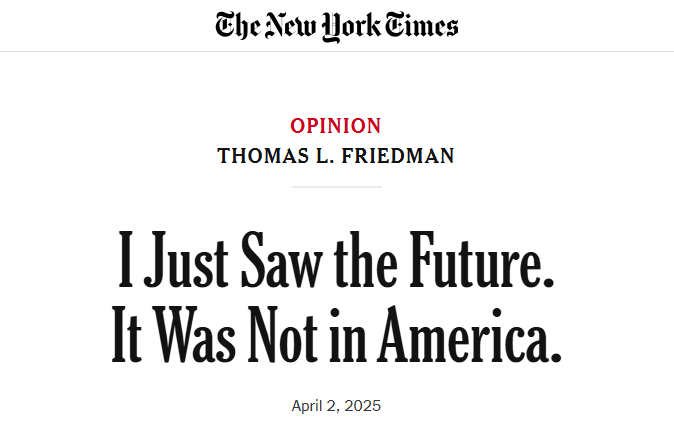The width and height of the screenshot is (674, 438).
Task: Click the word 'Times' in the masthead
Action: (421, 25)
